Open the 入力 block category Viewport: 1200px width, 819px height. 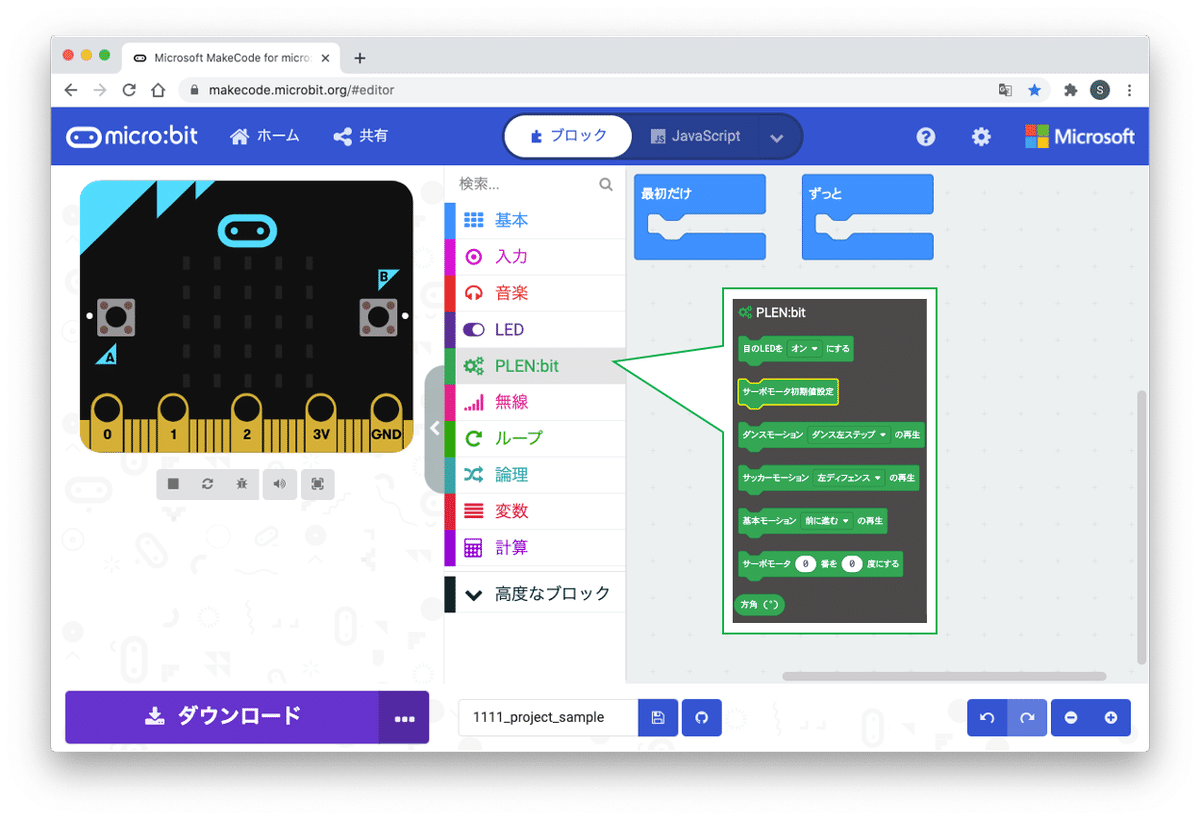tap(535, 257)
